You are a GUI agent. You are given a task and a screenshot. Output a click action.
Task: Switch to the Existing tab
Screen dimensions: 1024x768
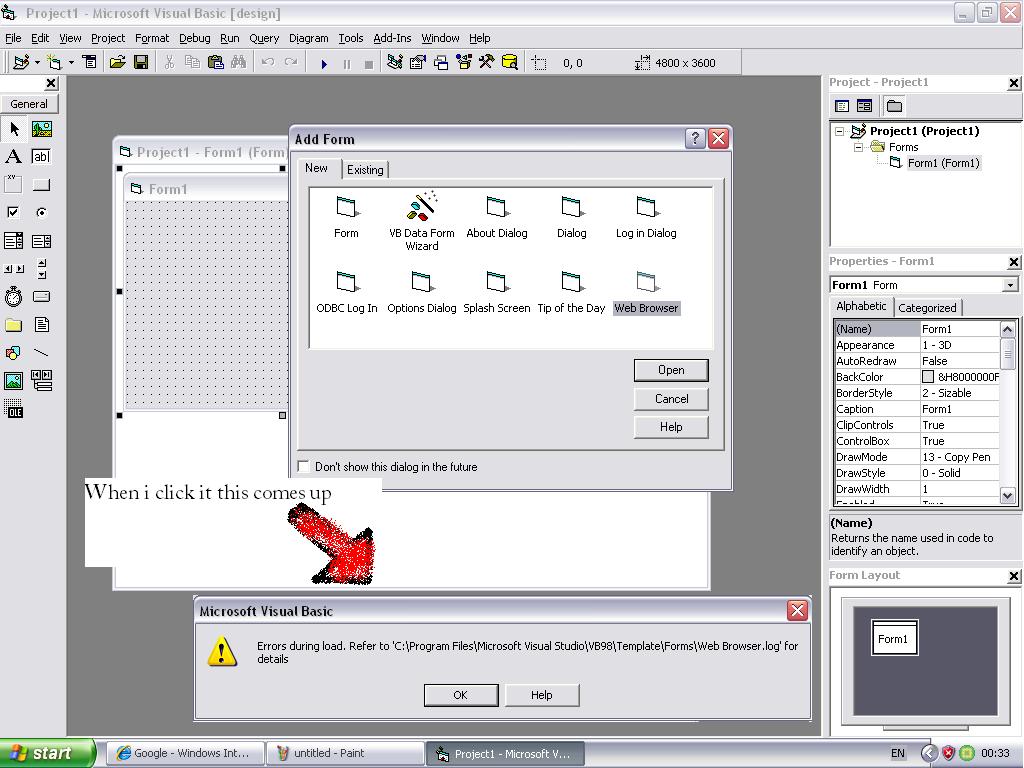coord(365,170)
